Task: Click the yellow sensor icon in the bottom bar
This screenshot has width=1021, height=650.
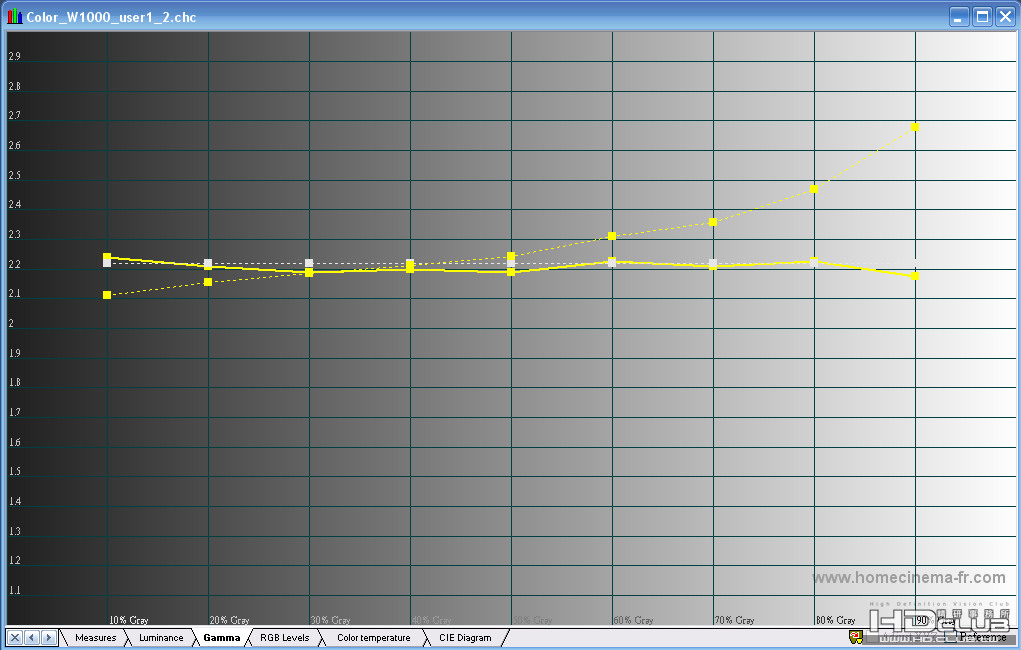Action: [x=856, y=637]
